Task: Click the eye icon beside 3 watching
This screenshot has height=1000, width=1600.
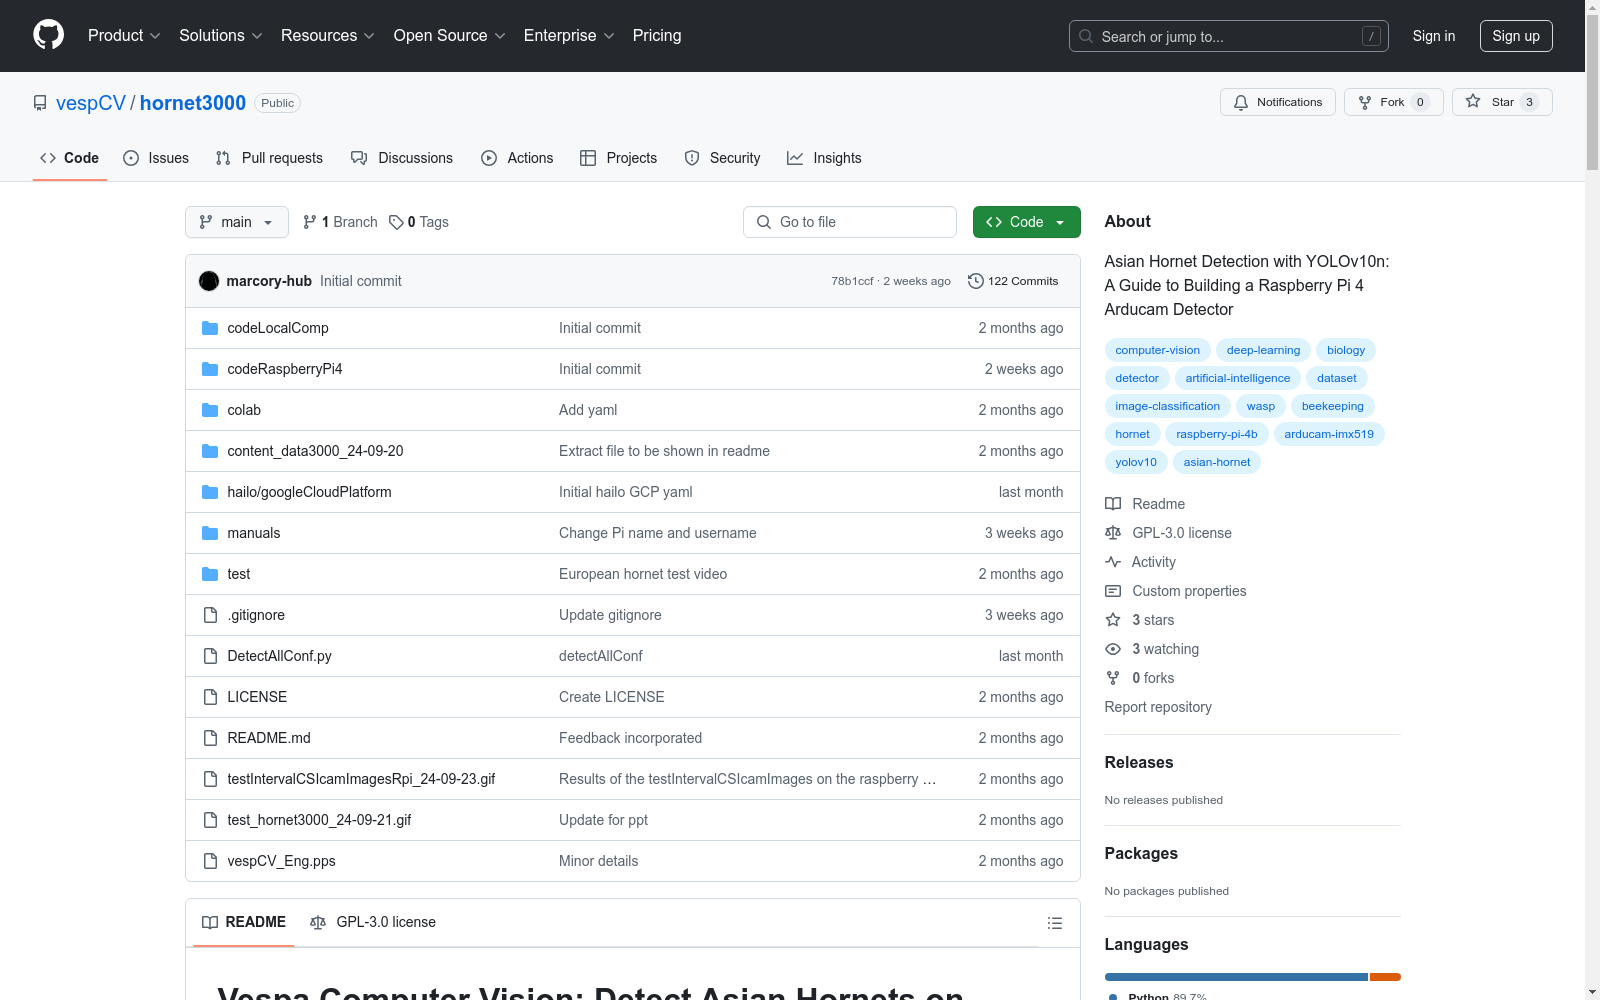Action: tap(1113, 649)
